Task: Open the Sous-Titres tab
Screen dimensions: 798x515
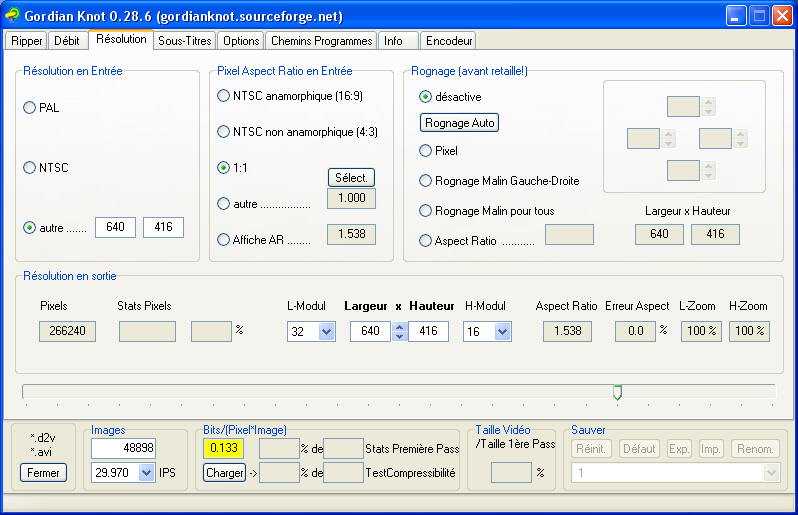Action: pyautogui.click(x=184, y=41)
